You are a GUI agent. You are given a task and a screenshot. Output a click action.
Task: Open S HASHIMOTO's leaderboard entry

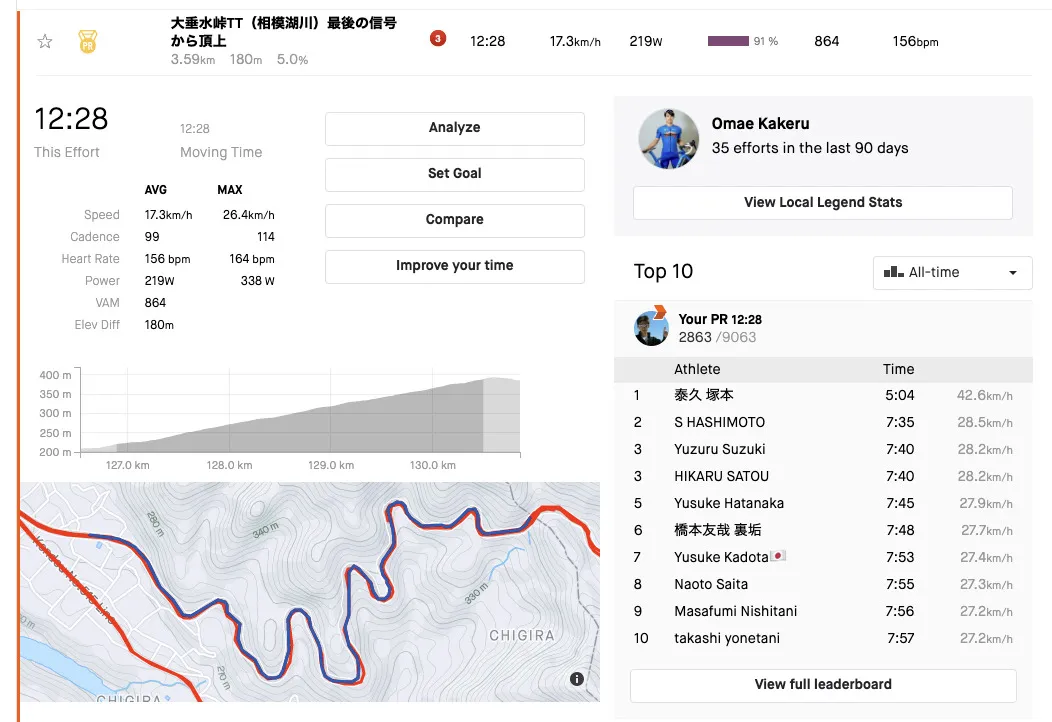pos(719,422)
